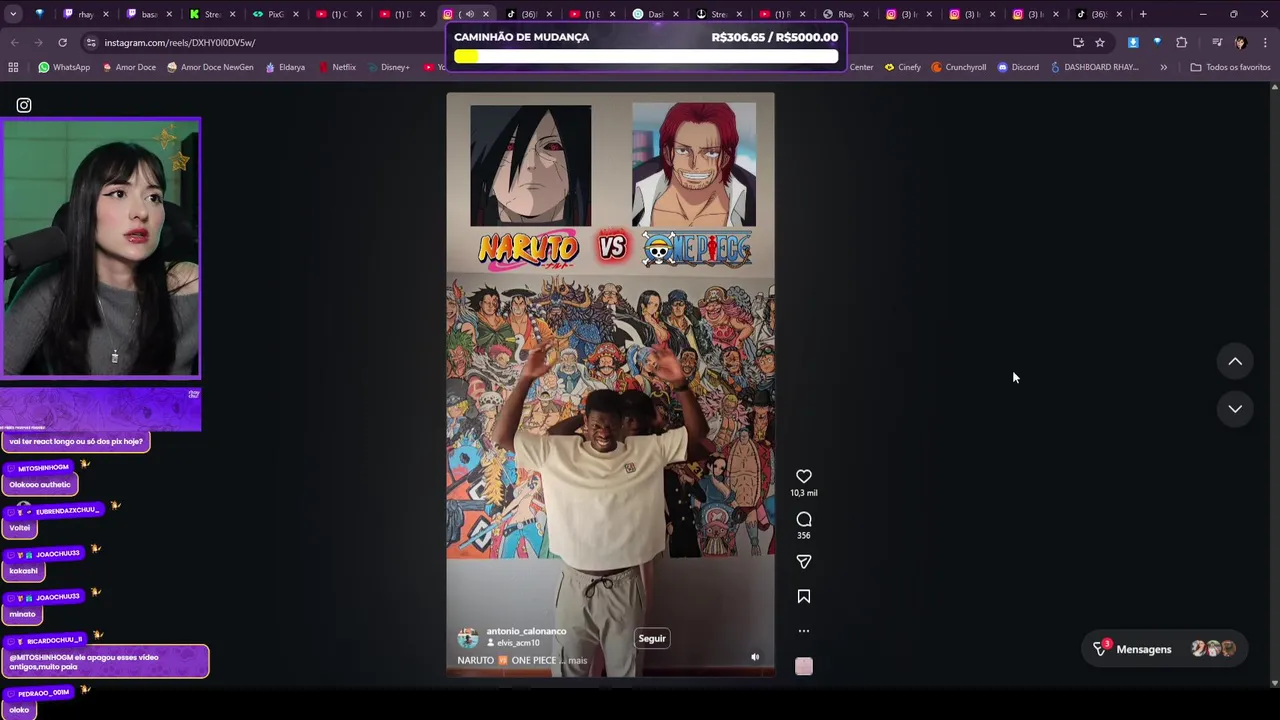Open the site information icon in address bar
Viewport: 1280px width, 720px height.
[x=91, y=43]
